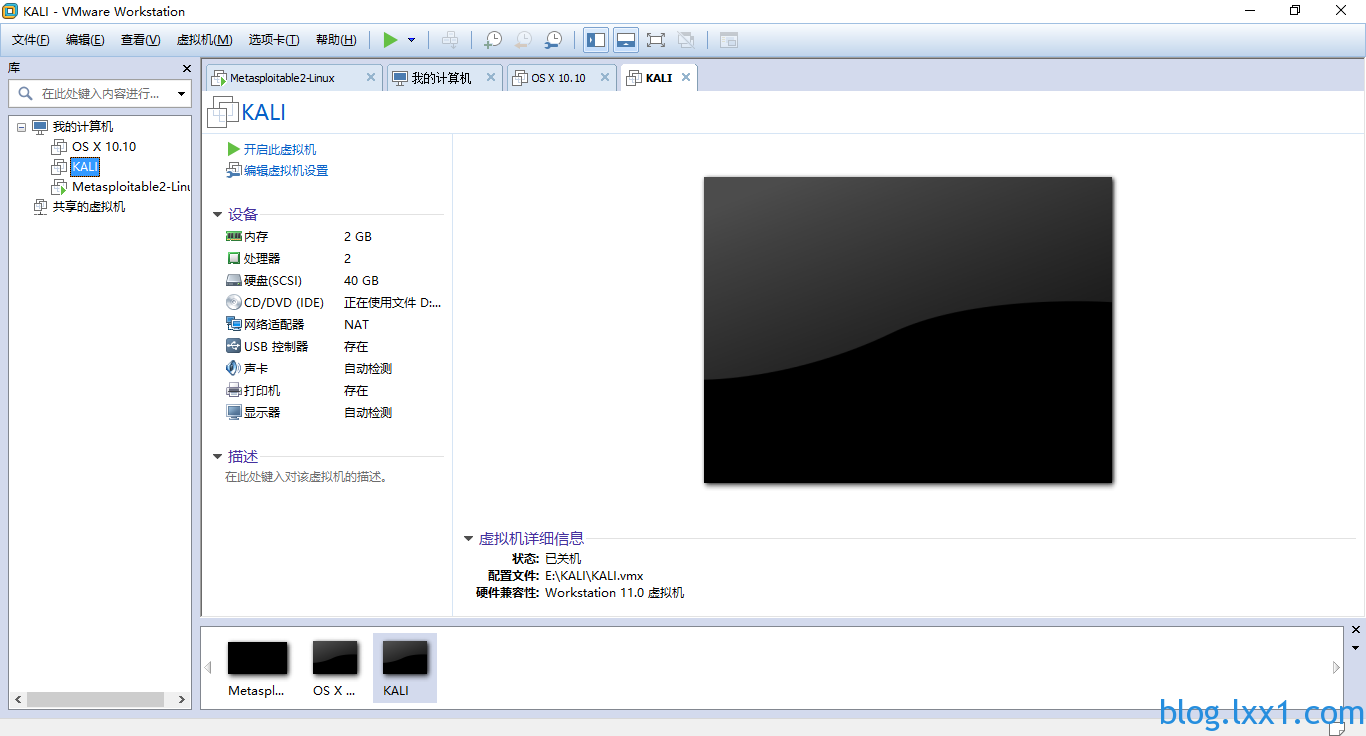Click the thumbnail bar right scroll arrow
Screen dimensions: 1366x736
point(1336,667)
